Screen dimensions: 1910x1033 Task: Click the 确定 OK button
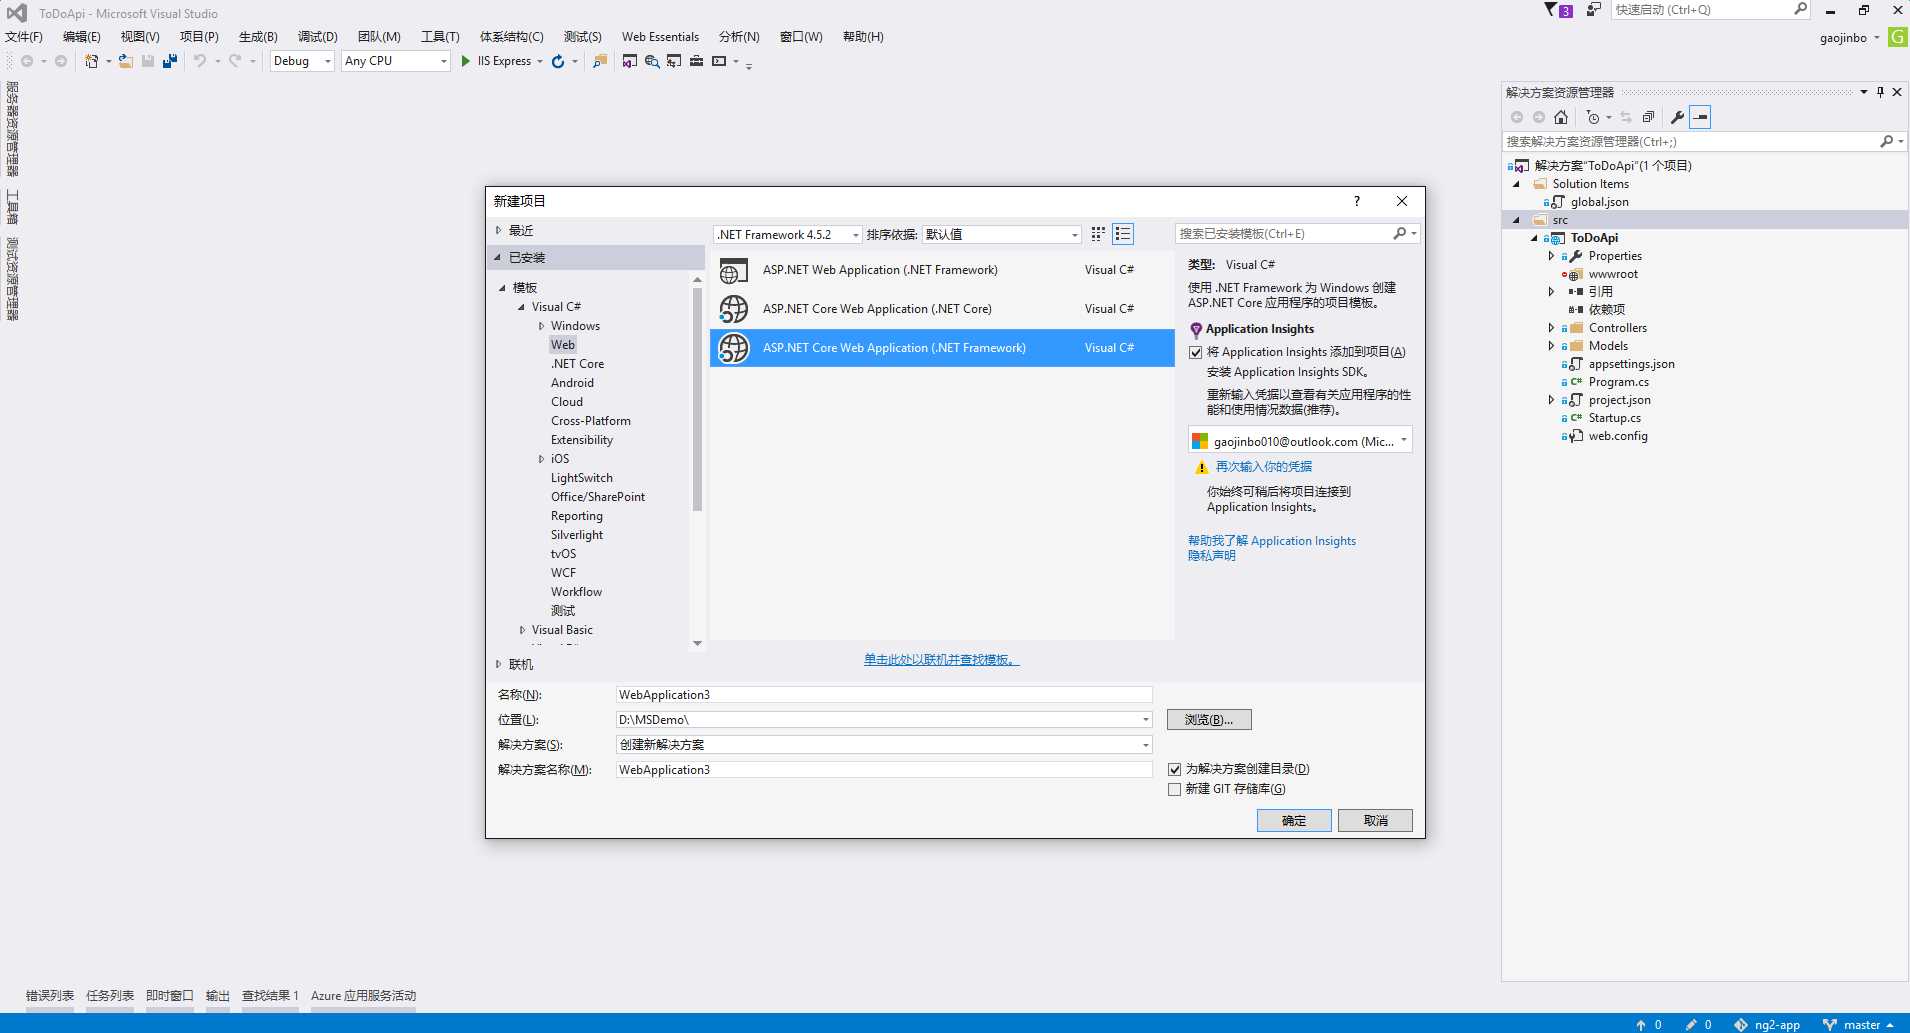click(1294, 820)
